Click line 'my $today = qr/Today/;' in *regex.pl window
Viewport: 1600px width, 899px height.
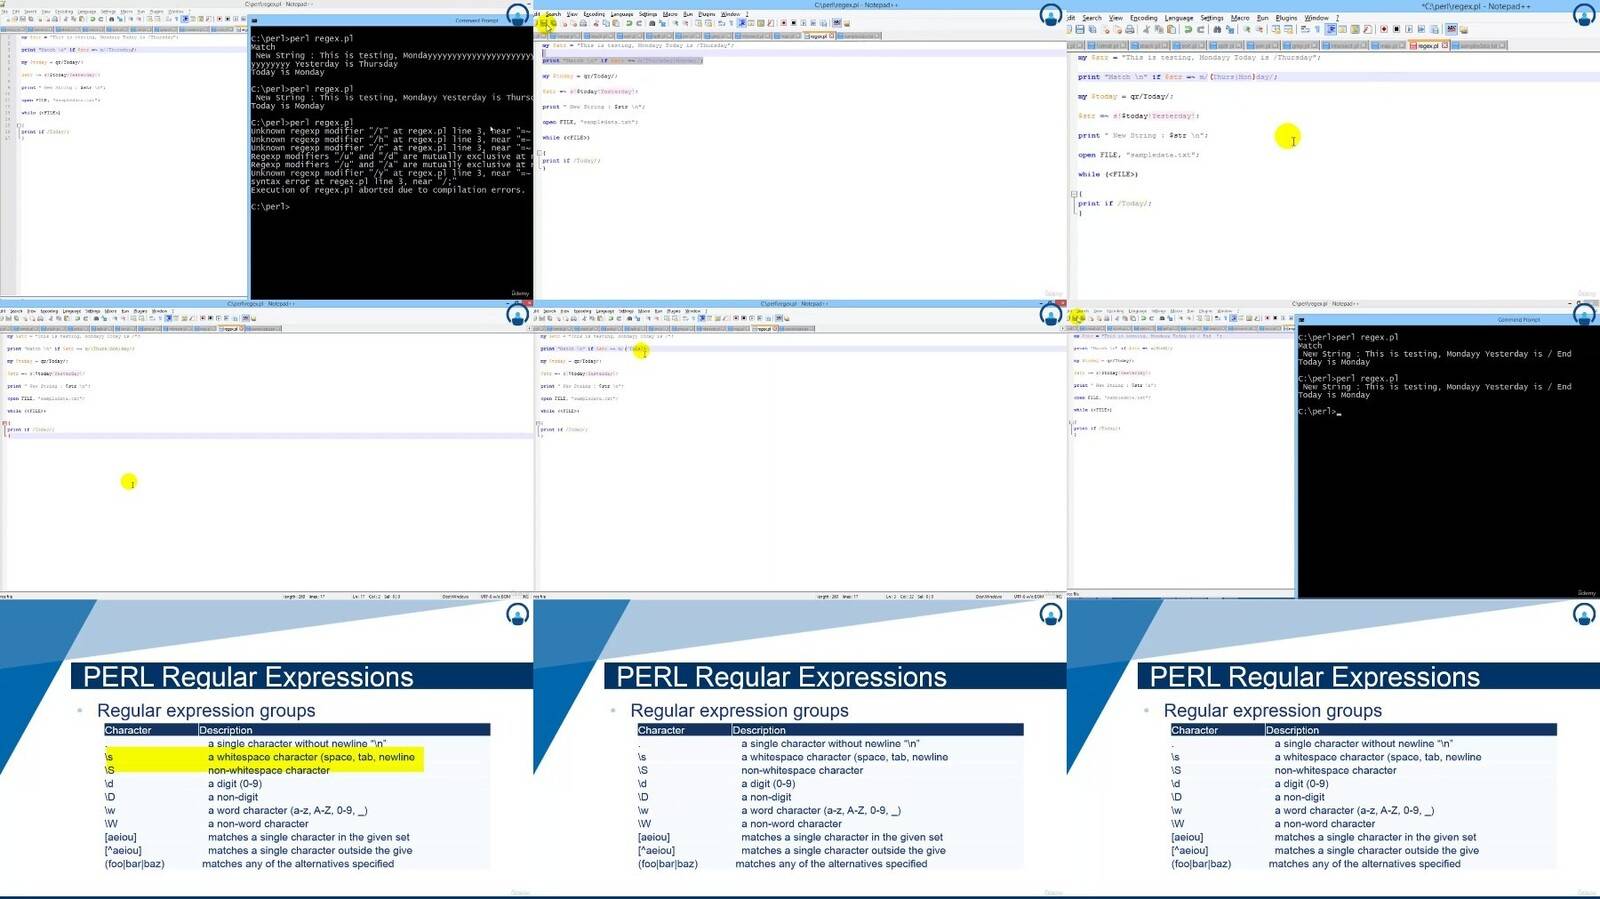point(1125,96)
